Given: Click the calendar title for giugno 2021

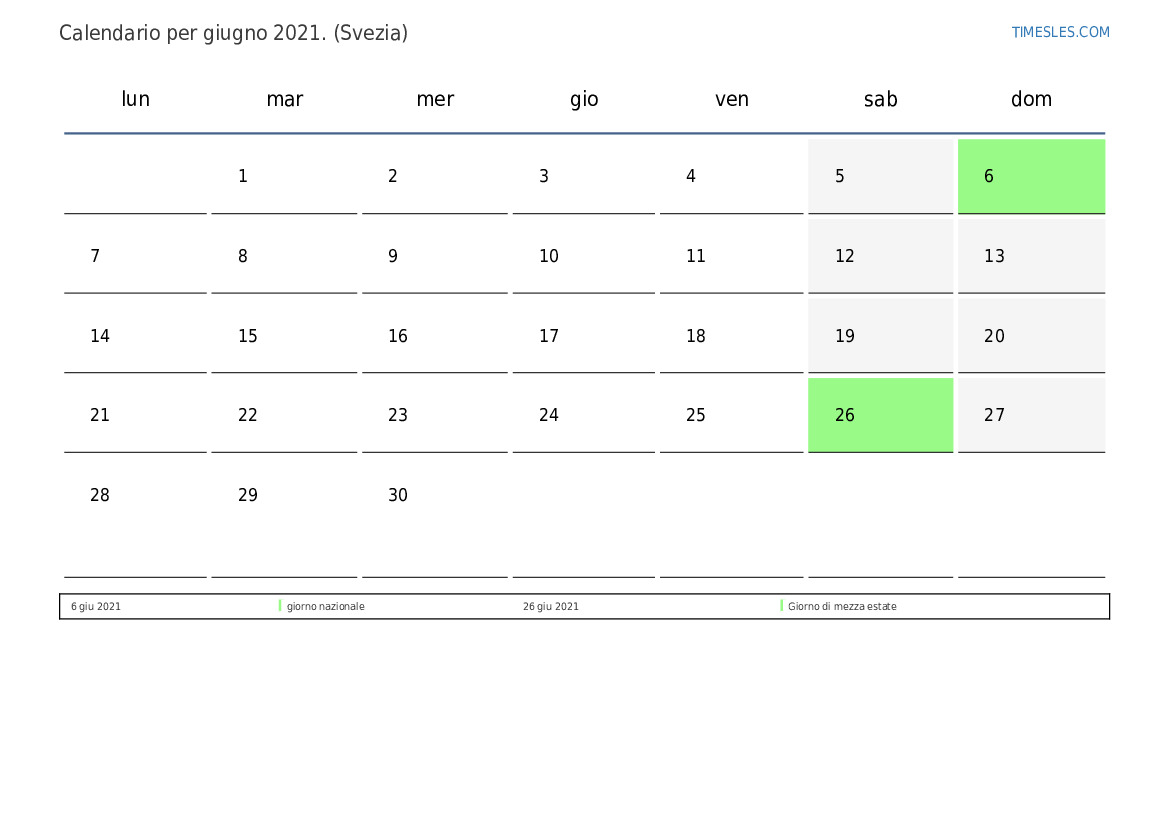Looking at the screenshot, I should coord(233,33).
